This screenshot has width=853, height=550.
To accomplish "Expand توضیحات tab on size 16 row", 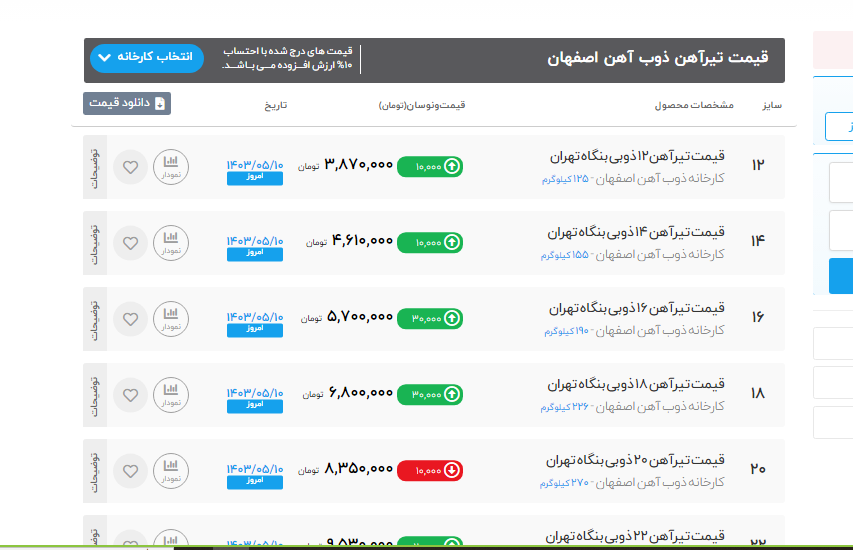I will coord(95,318).
